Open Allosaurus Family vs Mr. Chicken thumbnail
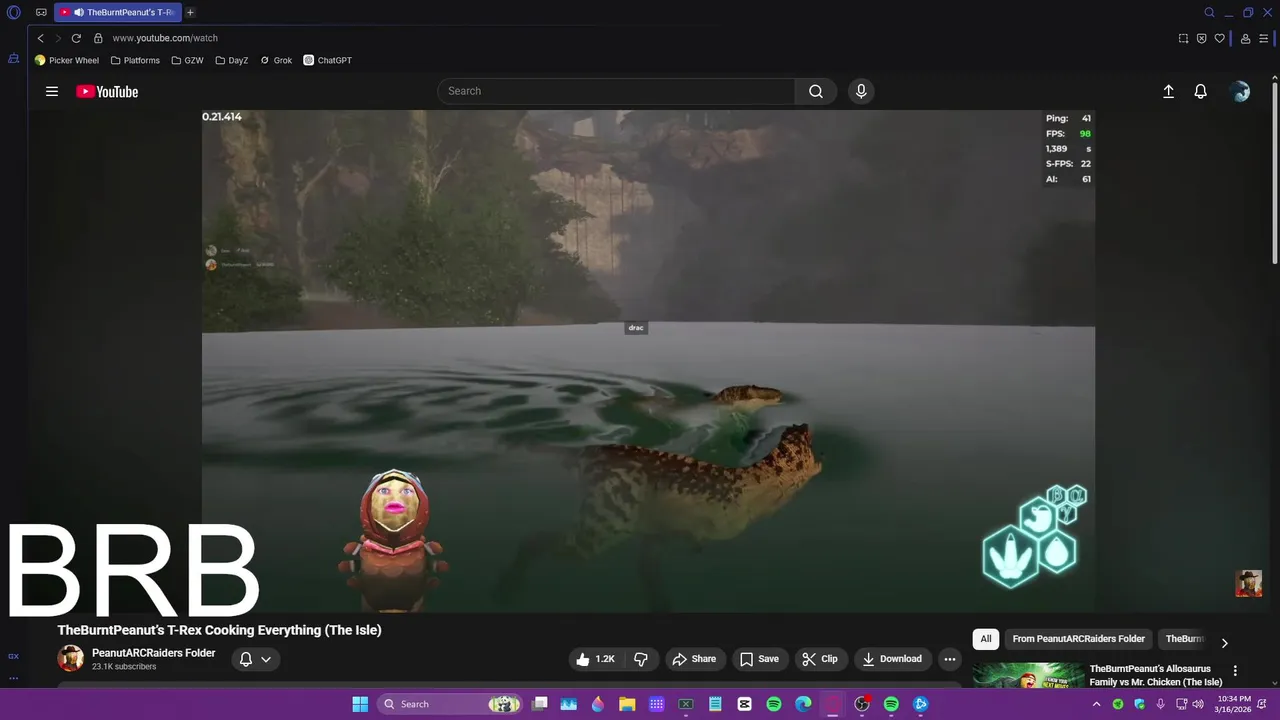The image size is (1280, 720). point(1029,676)
